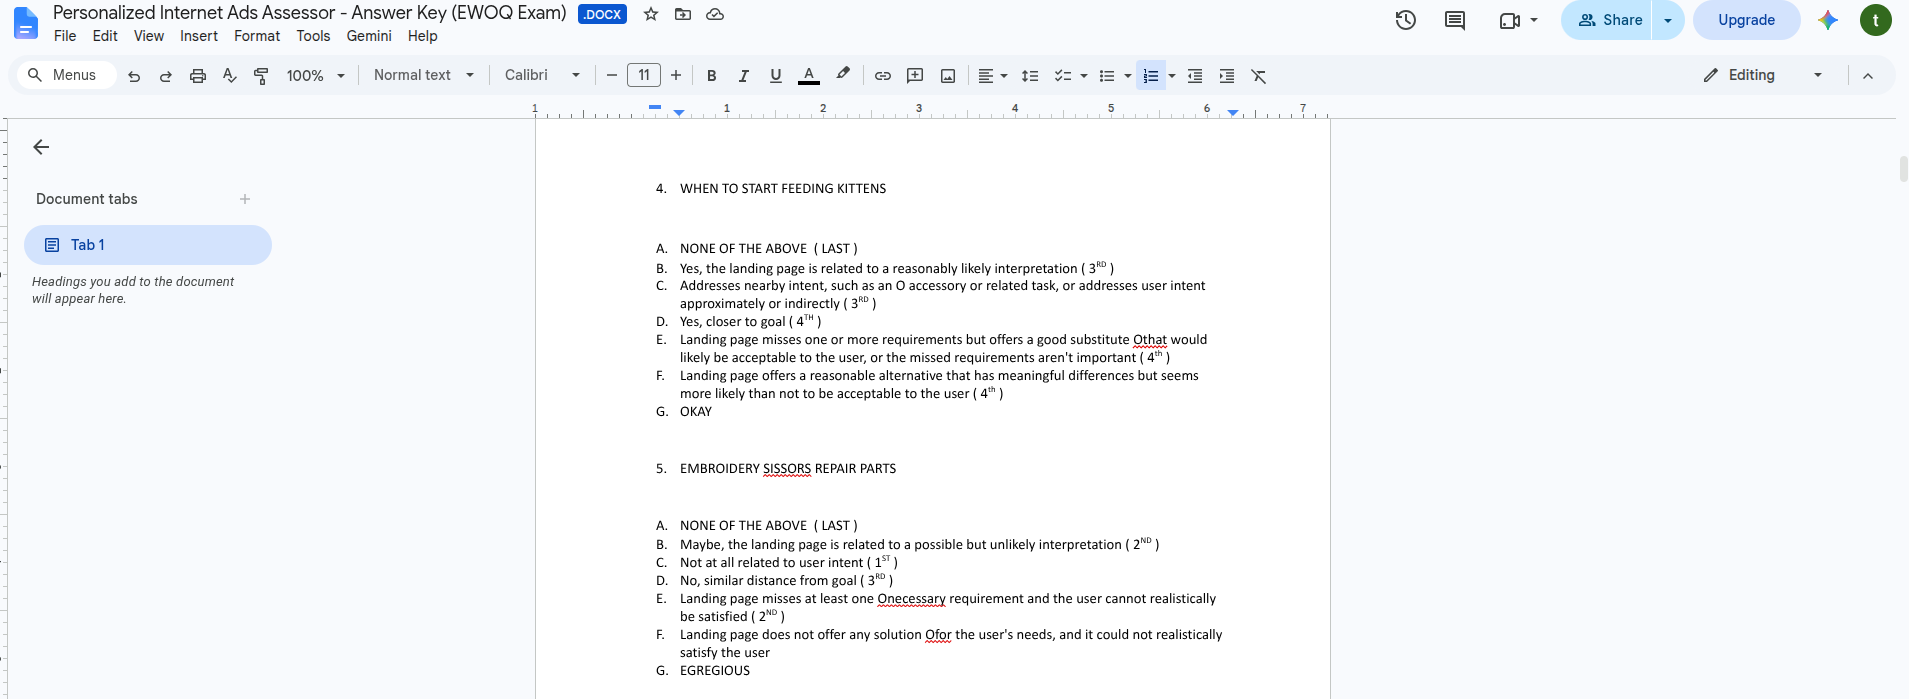
Task: Run spelling and grammar check
Action: click(x=230, y=76)
